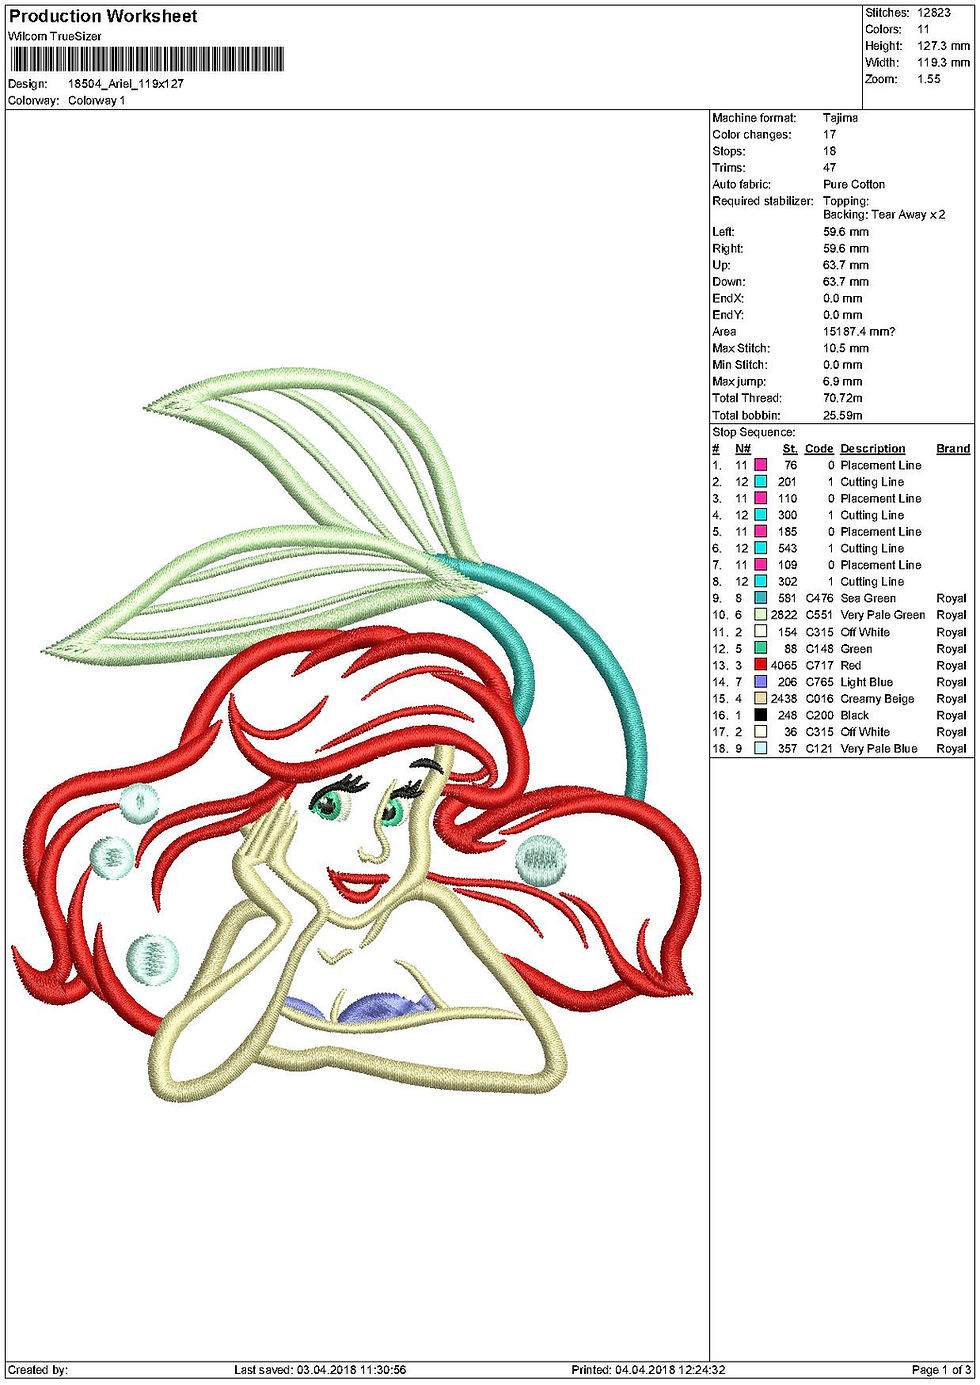This screenshot has width=980, height=1385.
Task: Select thread code C476
Action: pyautogui.click(x=819, y=599)
